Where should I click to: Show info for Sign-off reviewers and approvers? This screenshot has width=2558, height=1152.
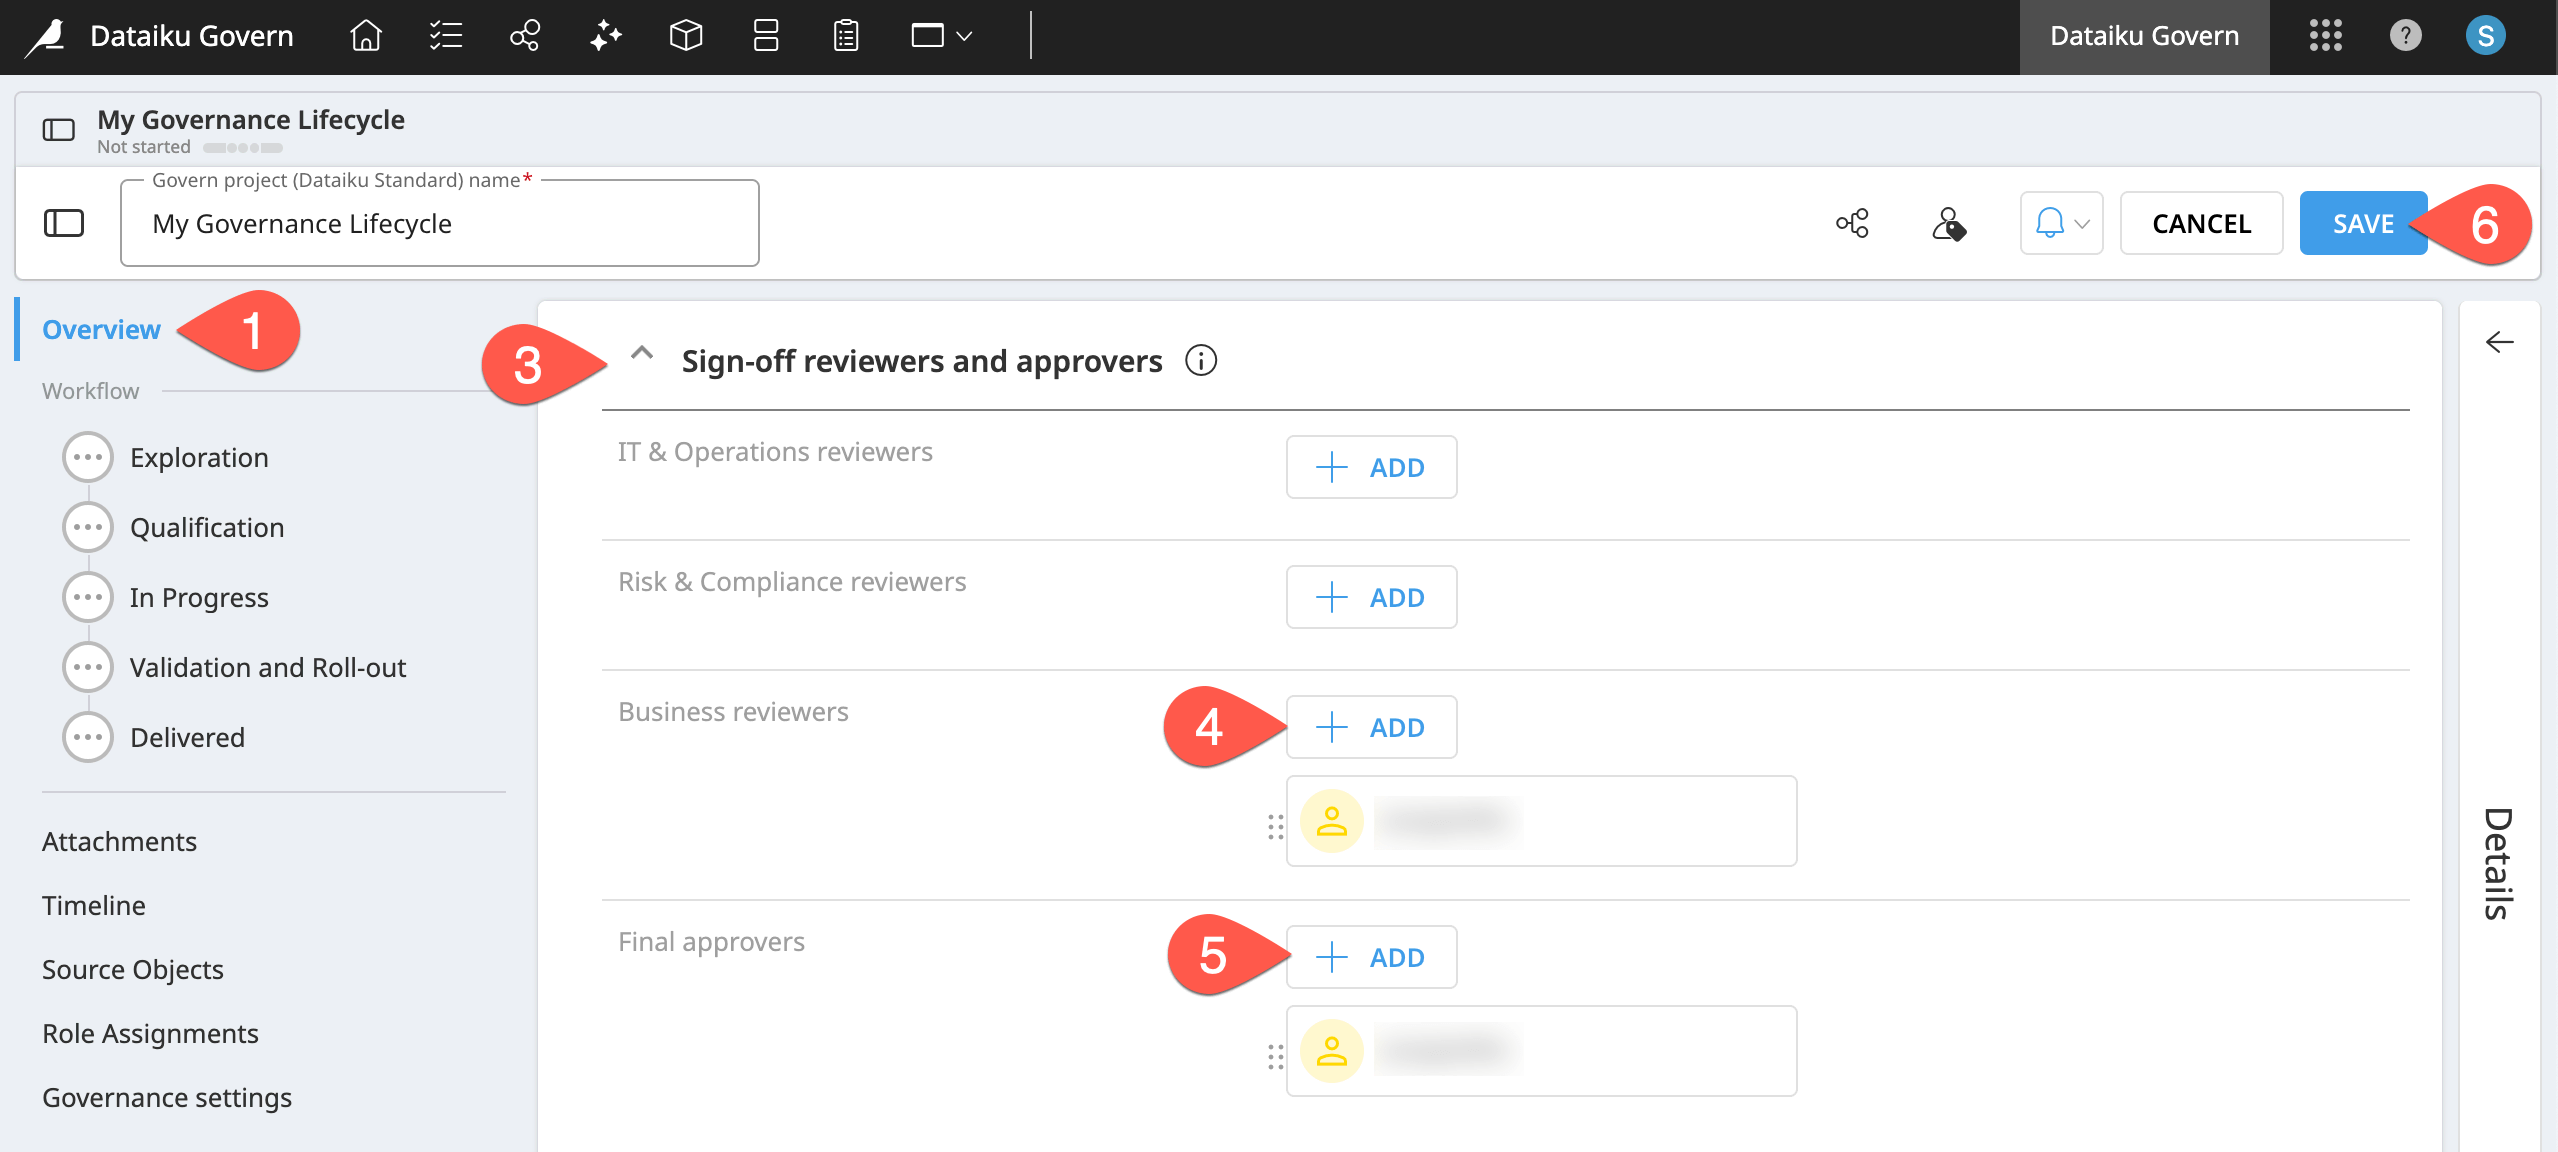coord(1200,360)
